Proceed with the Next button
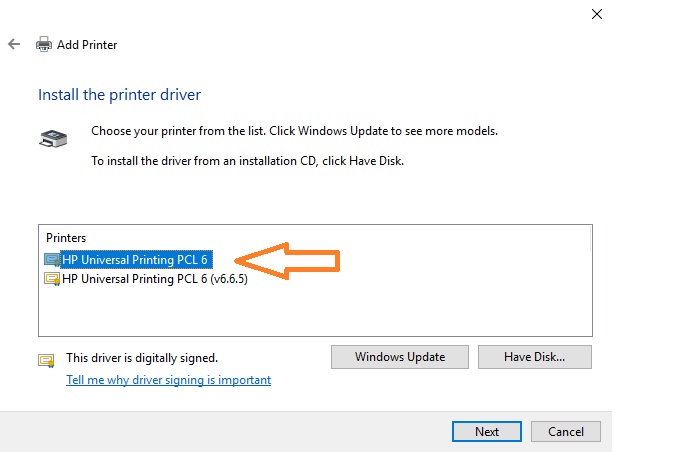Screen dimensions: 697x452 tap(487, 432)
